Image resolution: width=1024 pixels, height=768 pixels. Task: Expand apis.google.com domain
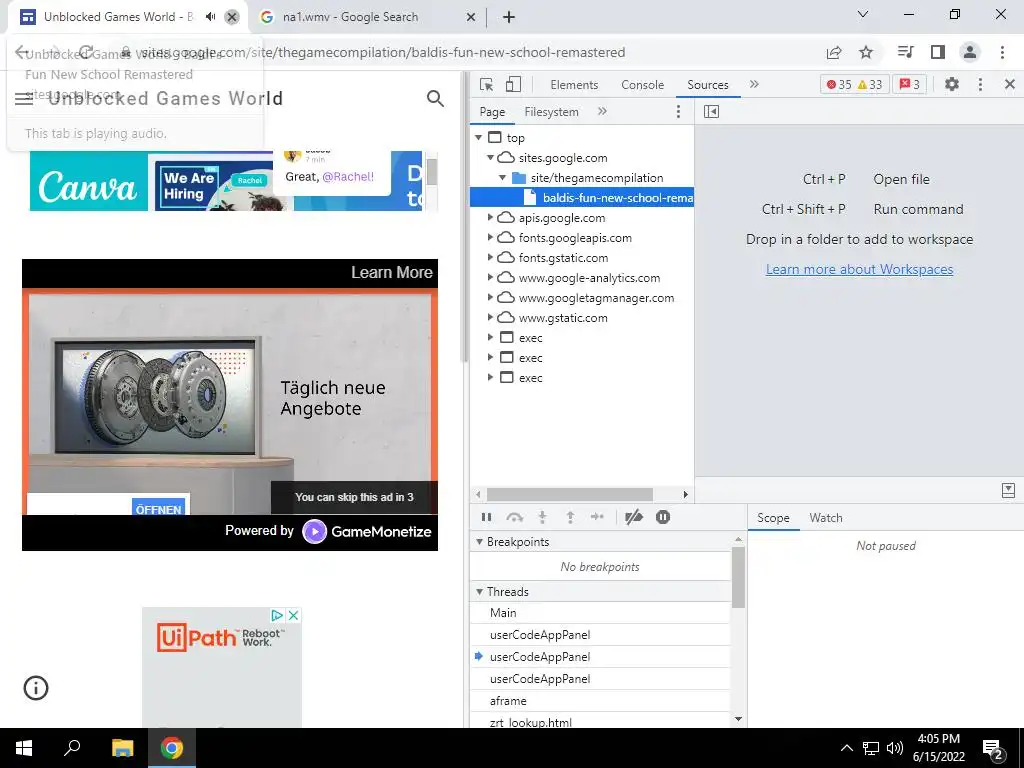(490, 217)
